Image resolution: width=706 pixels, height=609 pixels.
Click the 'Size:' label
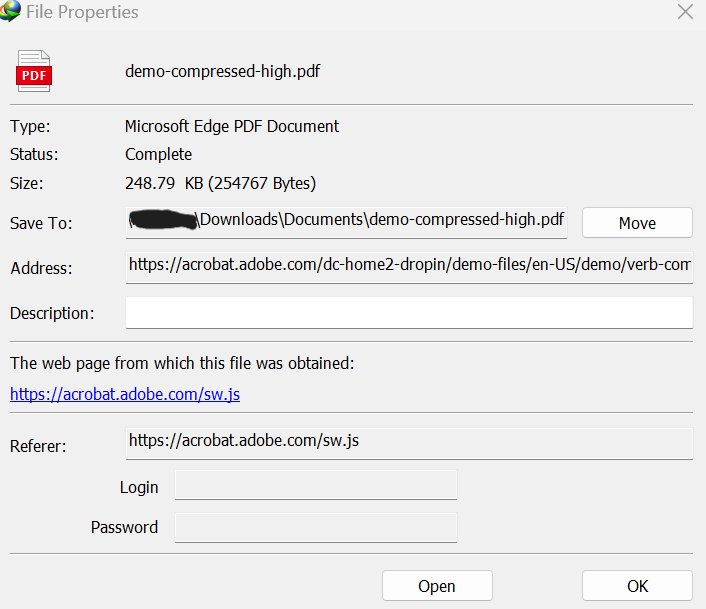point(27,183)
